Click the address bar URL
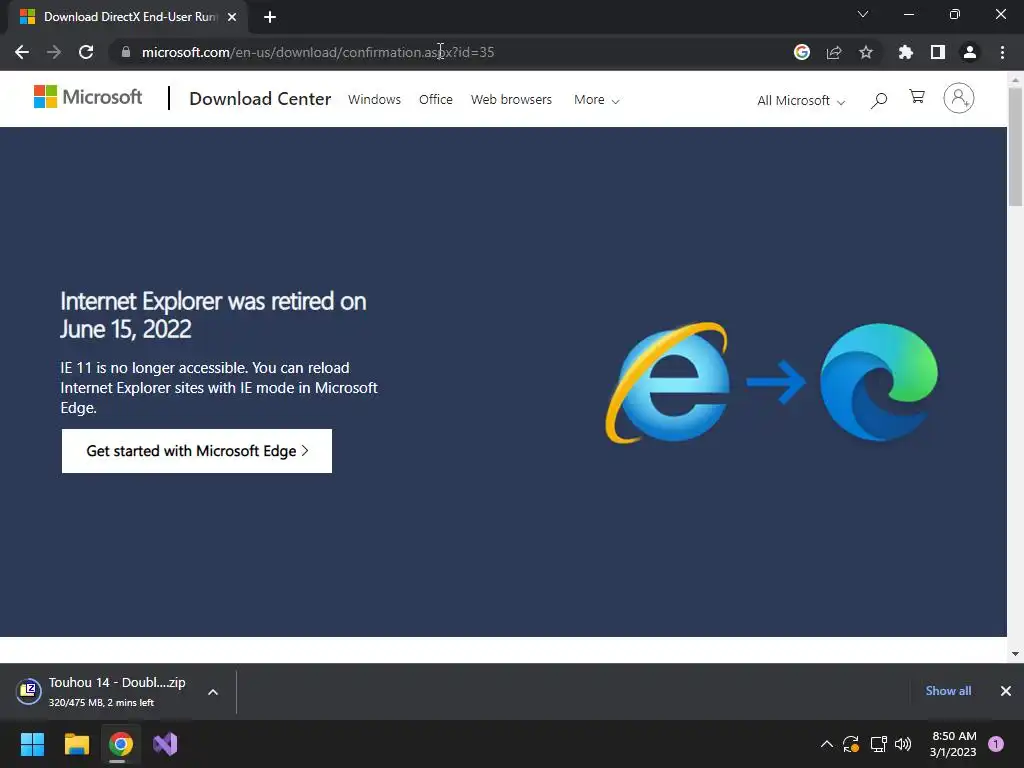 point(317,52)
